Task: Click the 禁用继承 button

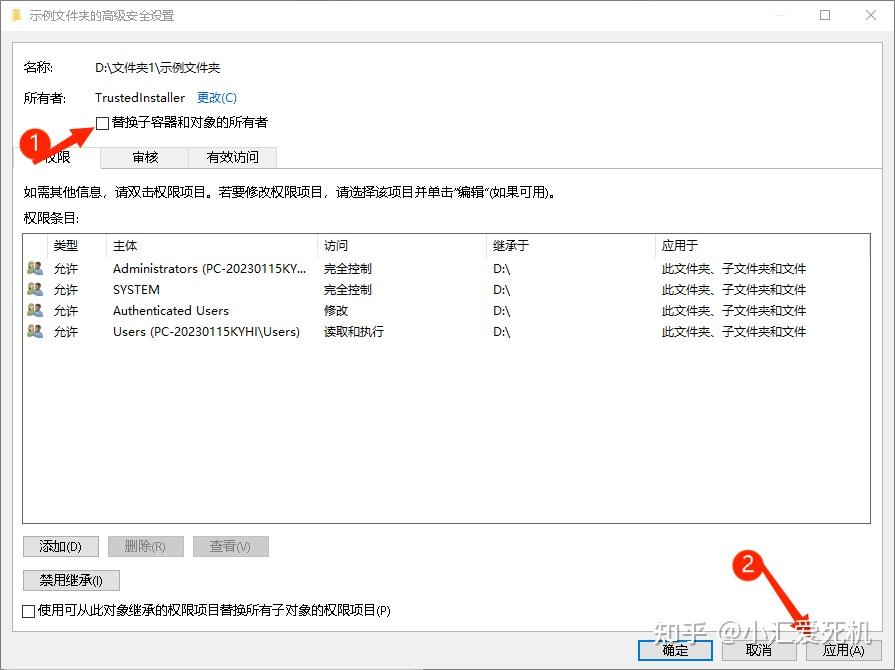Action: pyautogui.click(x=70, y=580)
